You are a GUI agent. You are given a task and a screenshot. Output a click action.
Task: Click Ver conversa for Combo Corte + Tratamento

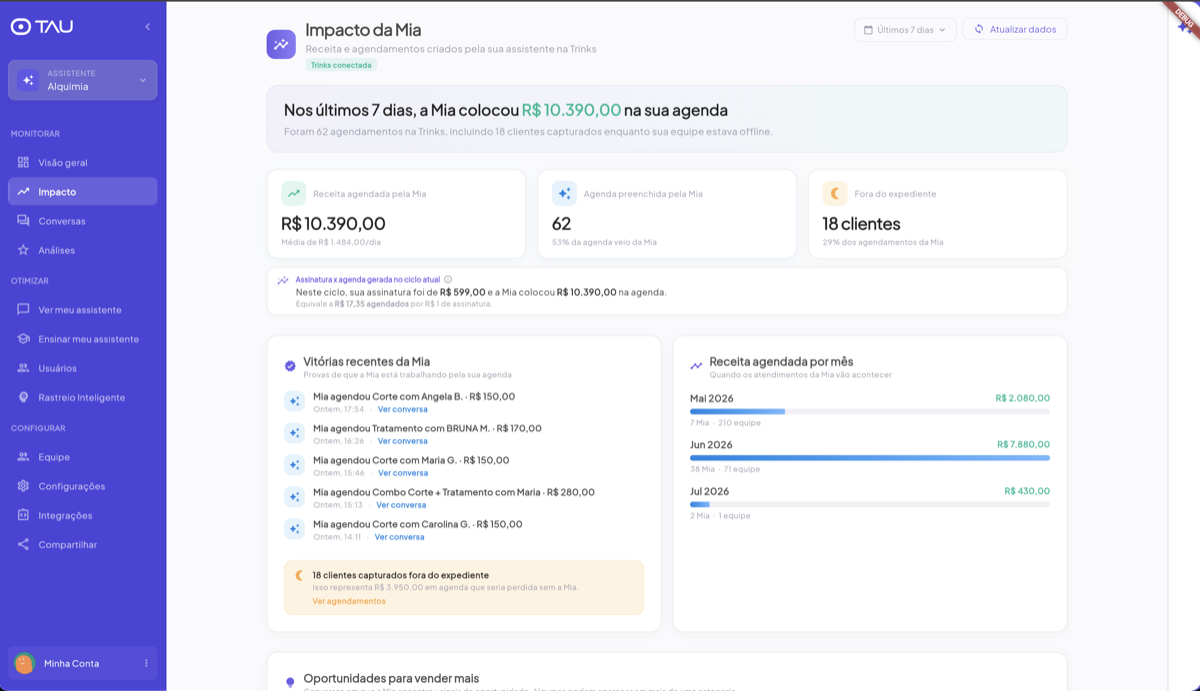tap(401, 505)
